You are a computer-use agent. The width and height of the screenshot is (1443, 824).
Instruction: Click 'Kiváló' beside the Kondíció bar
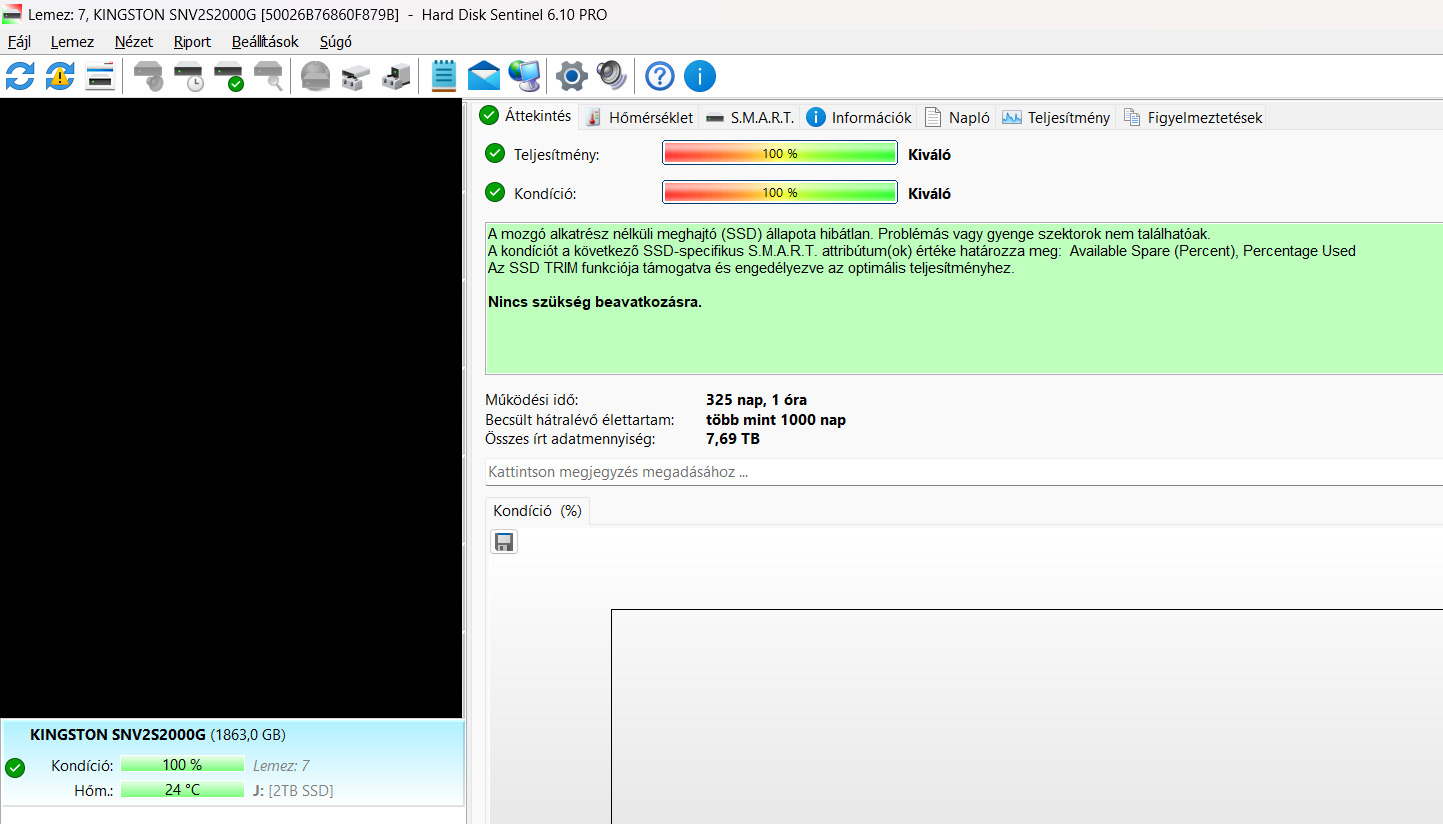929,193
